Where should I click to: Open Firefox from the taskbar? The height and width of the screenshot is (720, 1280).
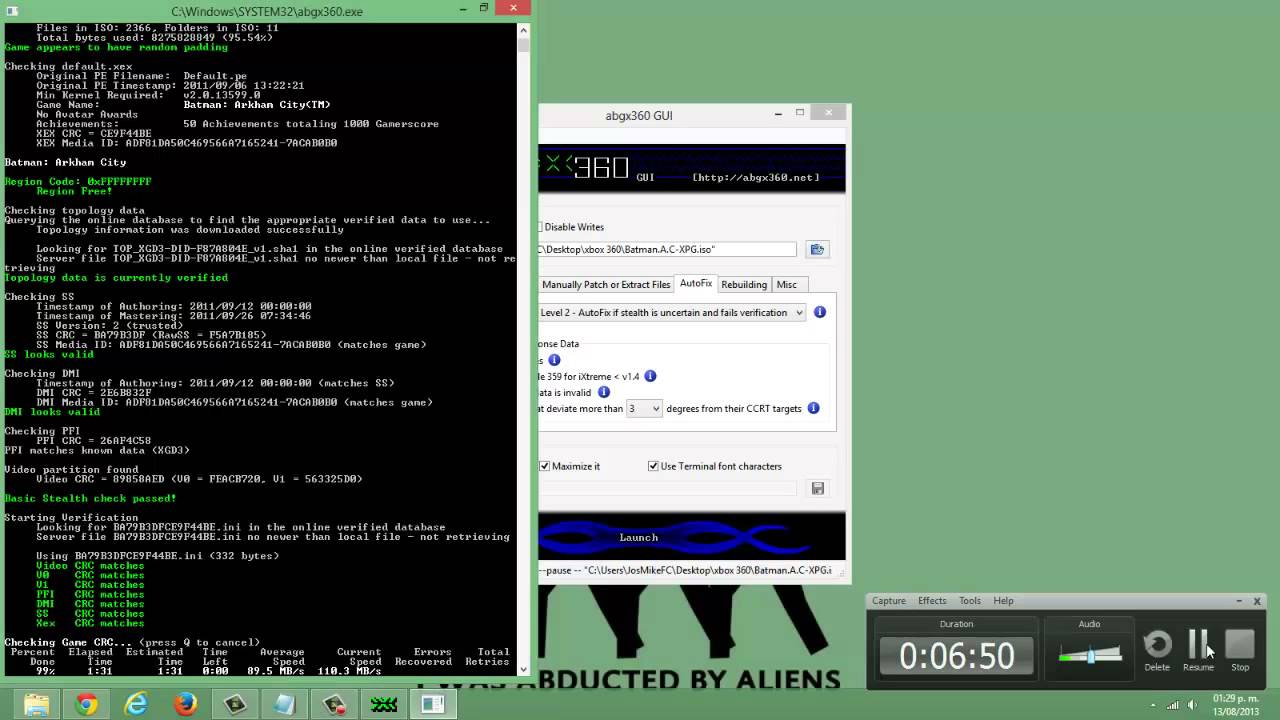click(185, 704)
